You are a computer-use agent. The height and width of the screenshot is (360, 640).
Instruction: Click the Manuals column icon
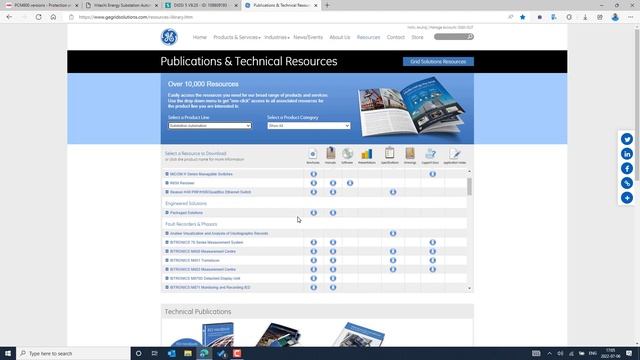pos(331,153)
